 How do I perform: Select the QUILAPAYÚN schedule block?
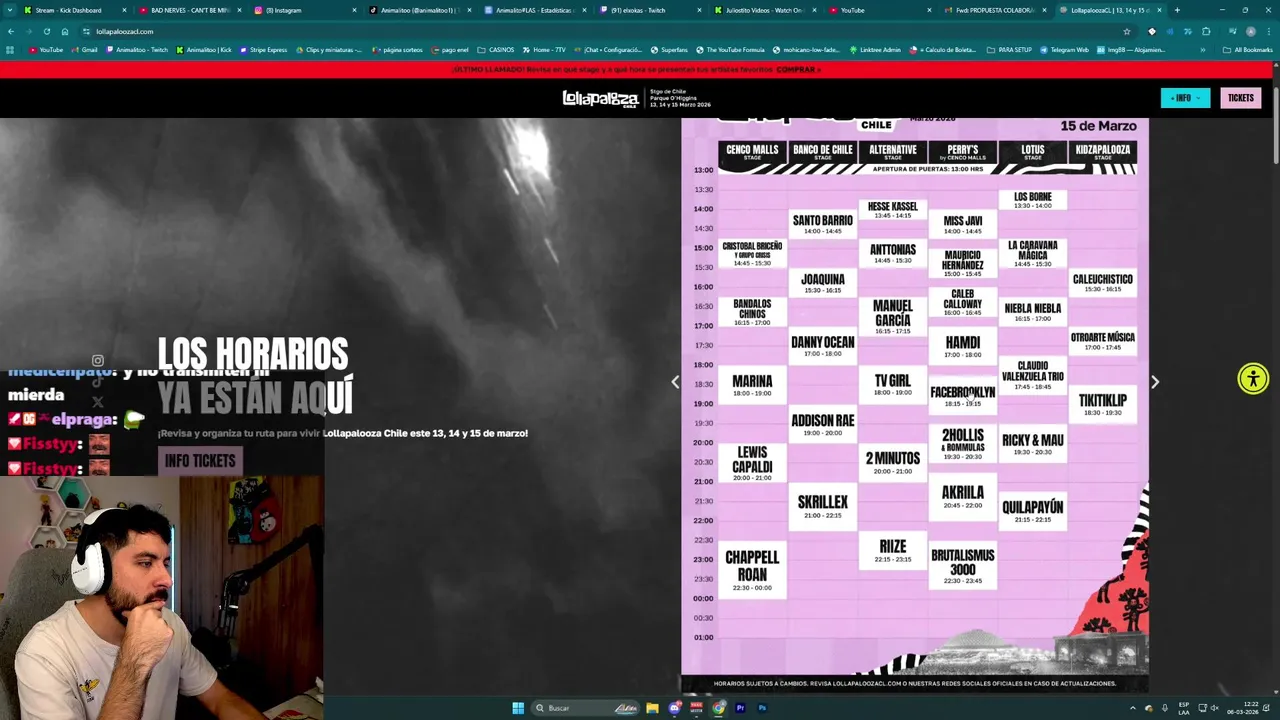(x=1032, y=511)
